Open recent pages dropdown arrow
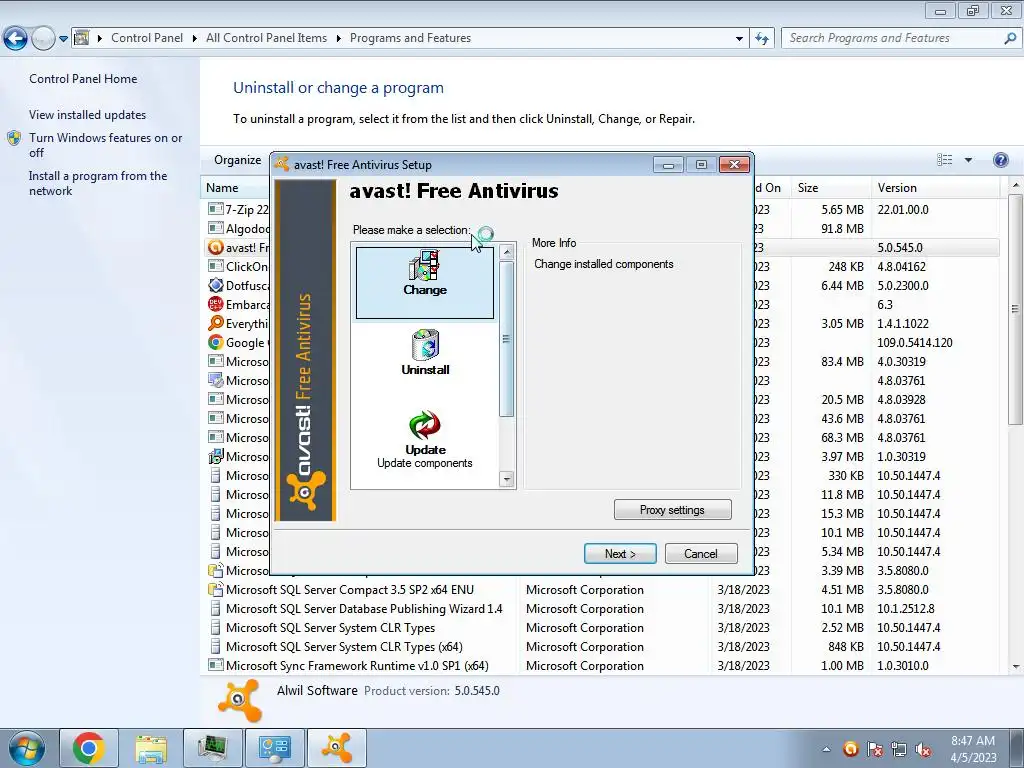The image size is (1024, 768). pos(63,39)
